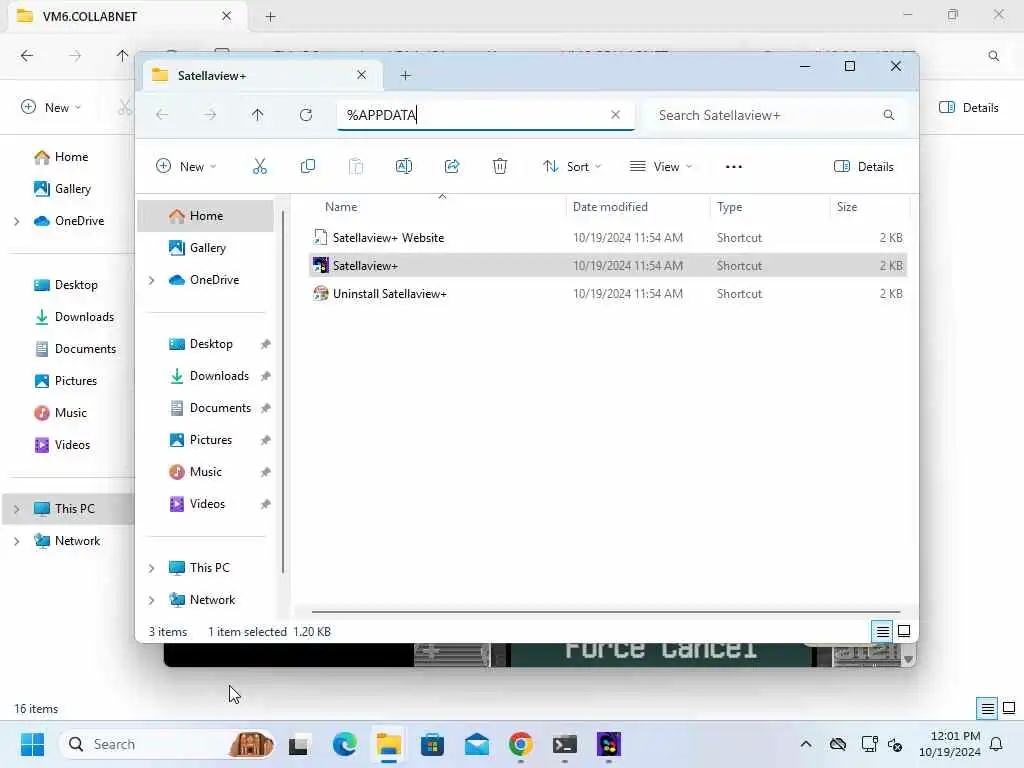This screenshot has height=768, width=1024.
Task: Open the View dropdown menu
Action: pyautogui.click(x=661, y=167)
